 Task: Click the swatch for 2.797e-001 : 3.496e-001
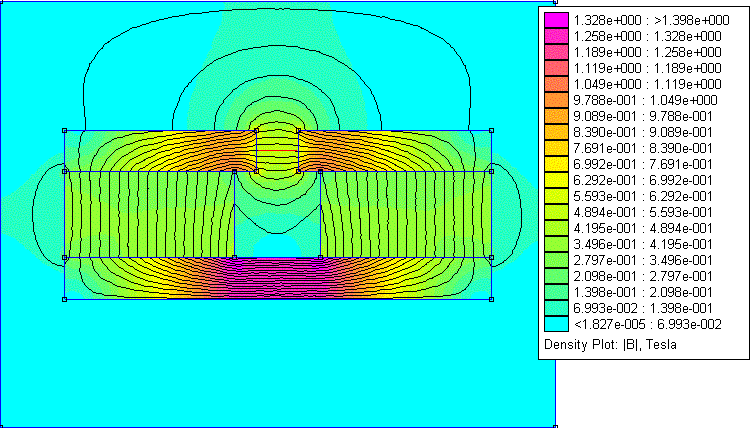coord(556,260)
